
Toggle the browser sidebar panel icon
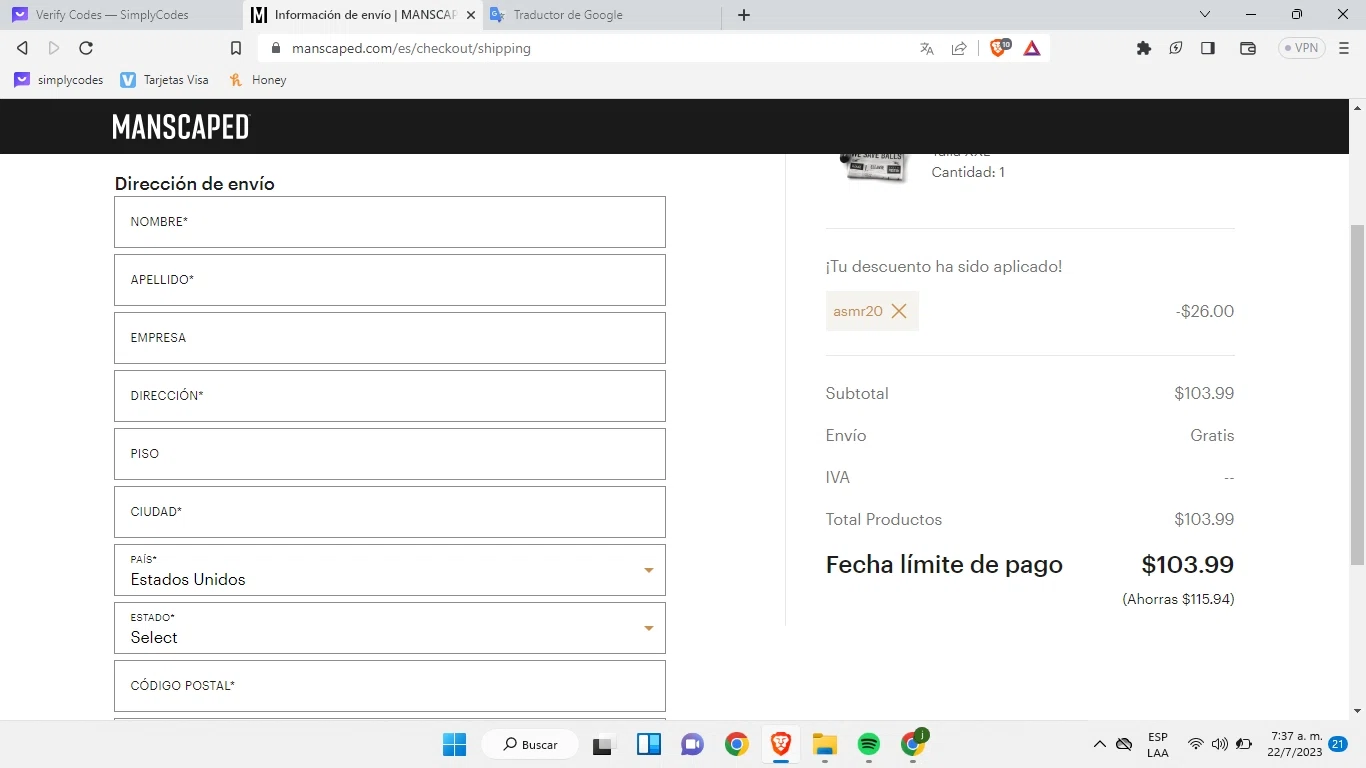[1208, 48]
